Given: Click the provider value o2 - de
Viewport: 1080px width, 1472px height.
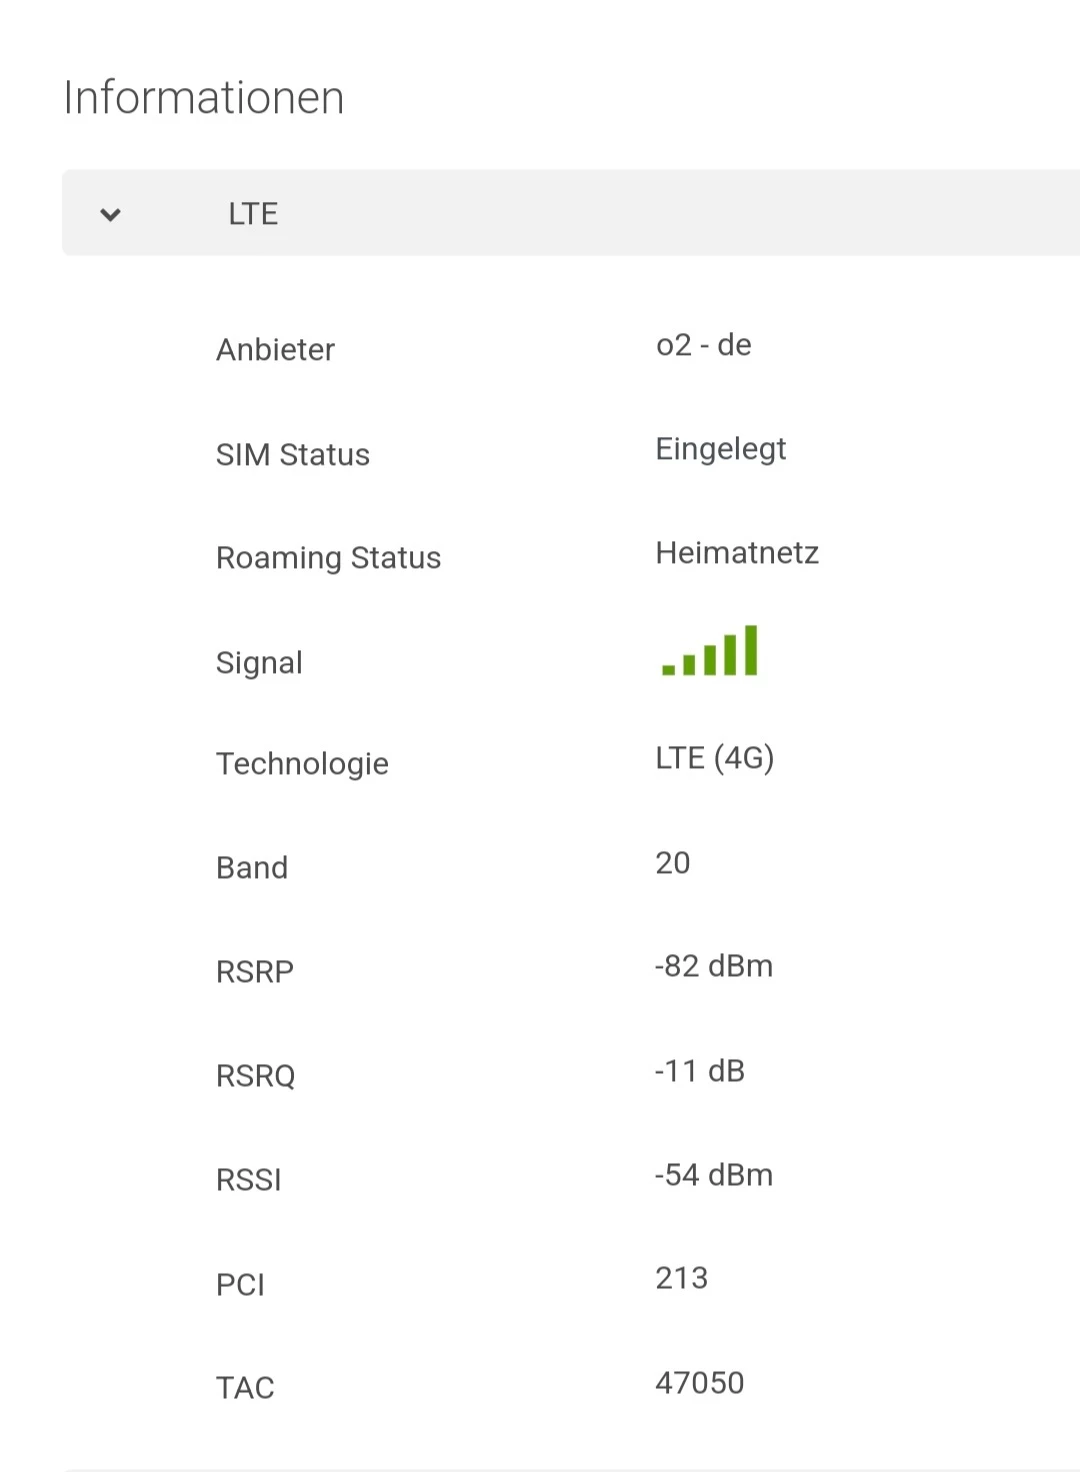Looking at the screenshot, I should [x=703, y=346].
